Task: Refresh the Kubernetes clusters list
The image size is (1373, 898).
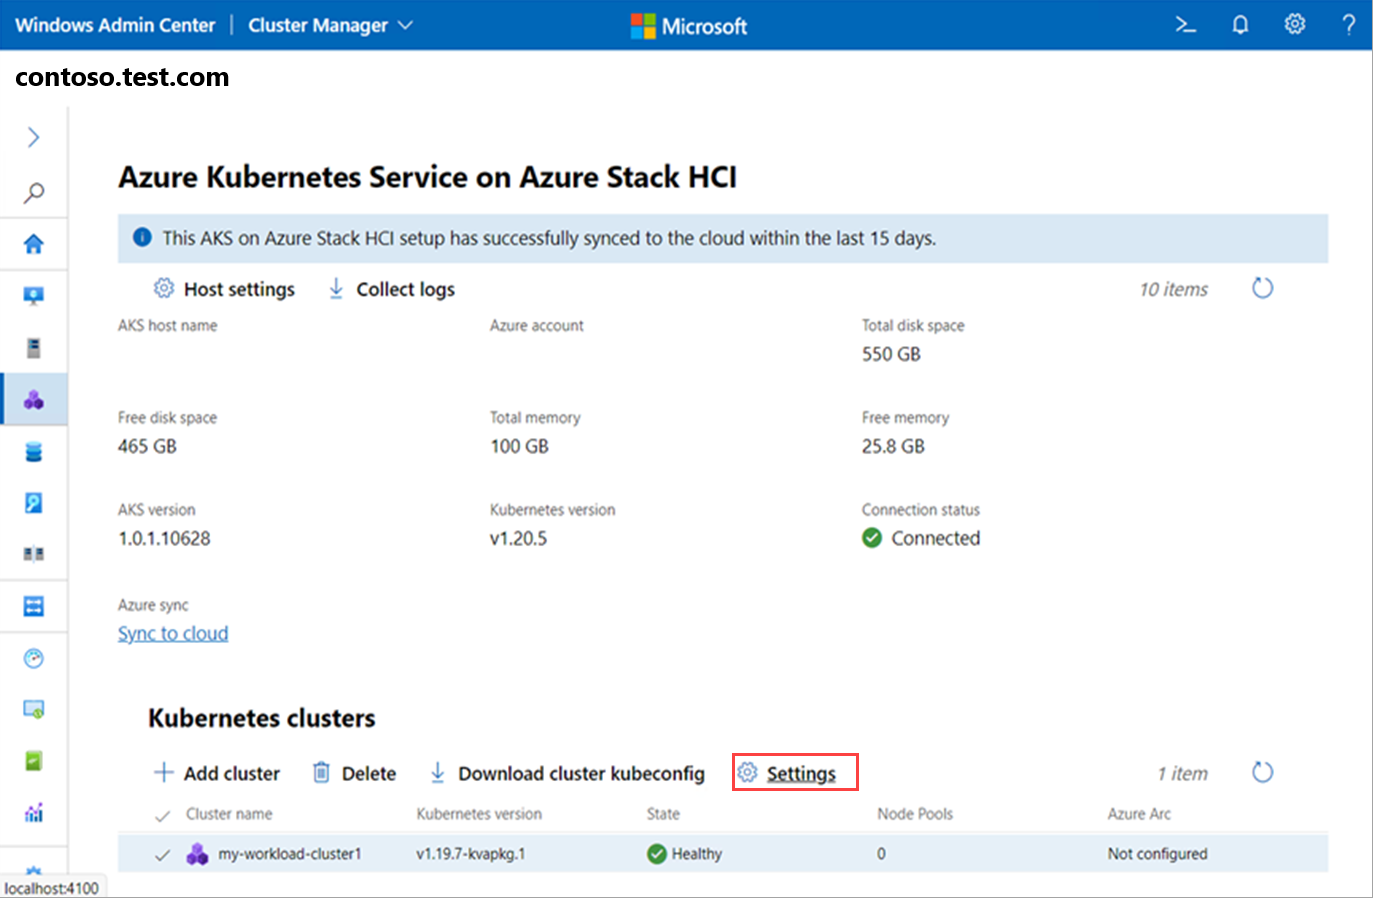Action: (x=1263, y=772)
